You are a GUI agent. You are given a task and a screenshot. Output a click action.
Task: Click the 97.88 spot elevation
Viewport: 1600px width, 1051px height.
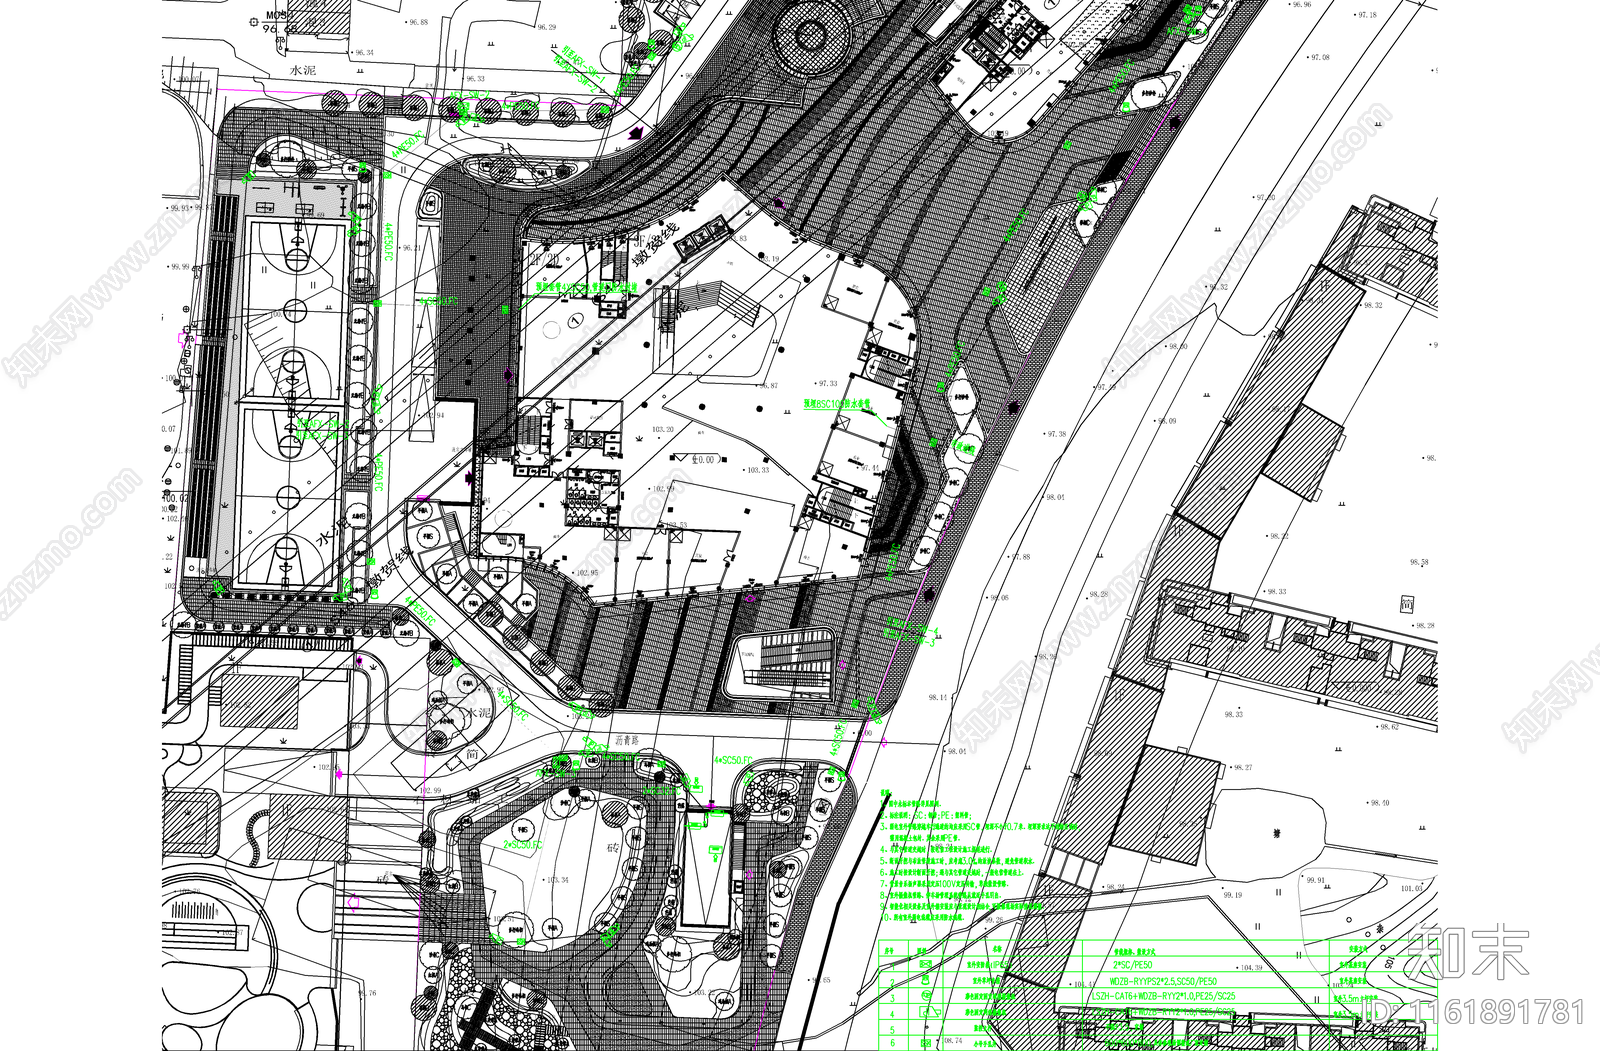point(1021,557)
